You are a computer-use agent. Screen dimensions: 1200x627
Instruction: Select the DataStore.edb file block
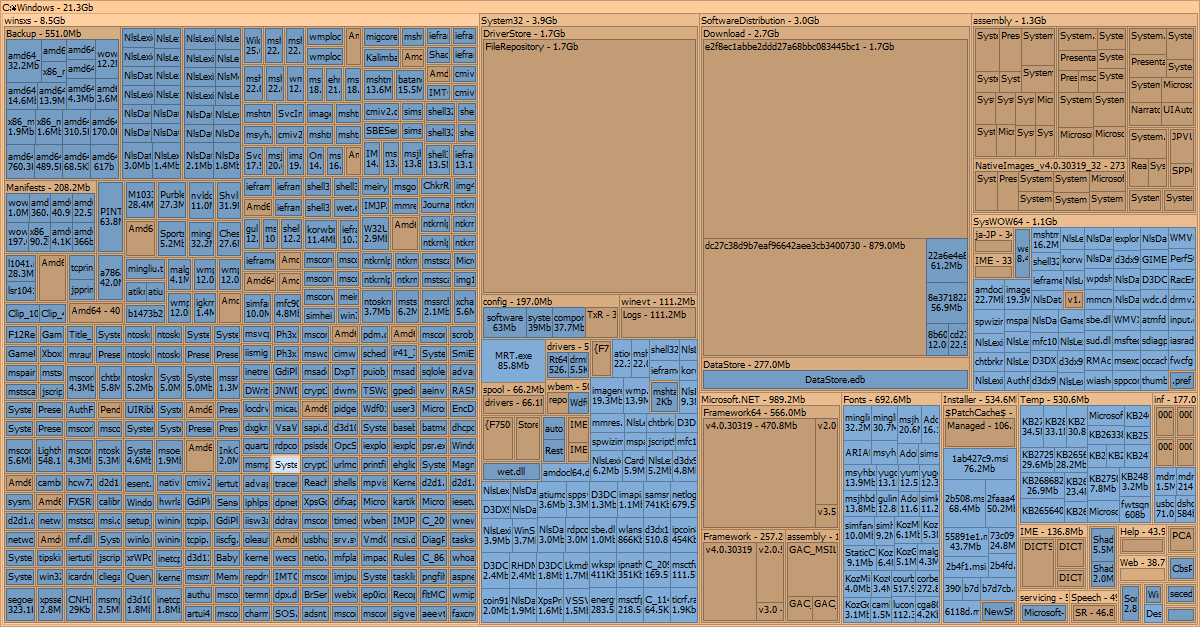pos(835,380)
